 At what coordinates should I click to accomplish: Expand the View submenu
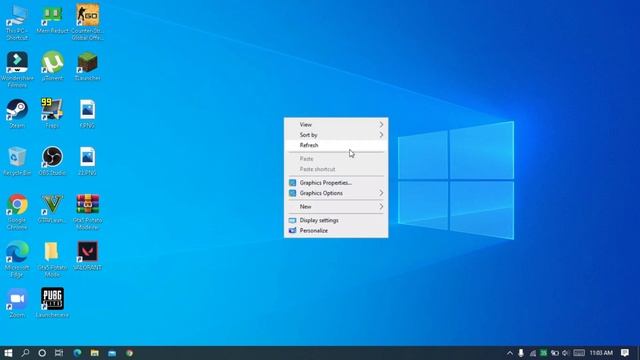click(336, 124)
